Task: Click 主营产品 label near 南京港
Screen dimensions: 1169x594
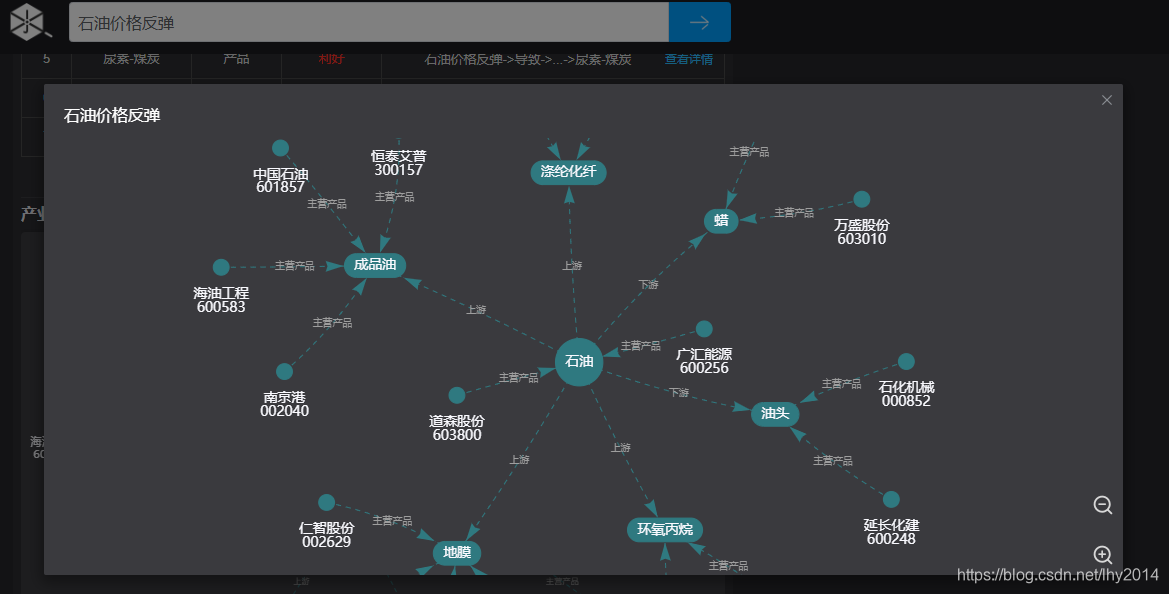Action: [333, 323]
